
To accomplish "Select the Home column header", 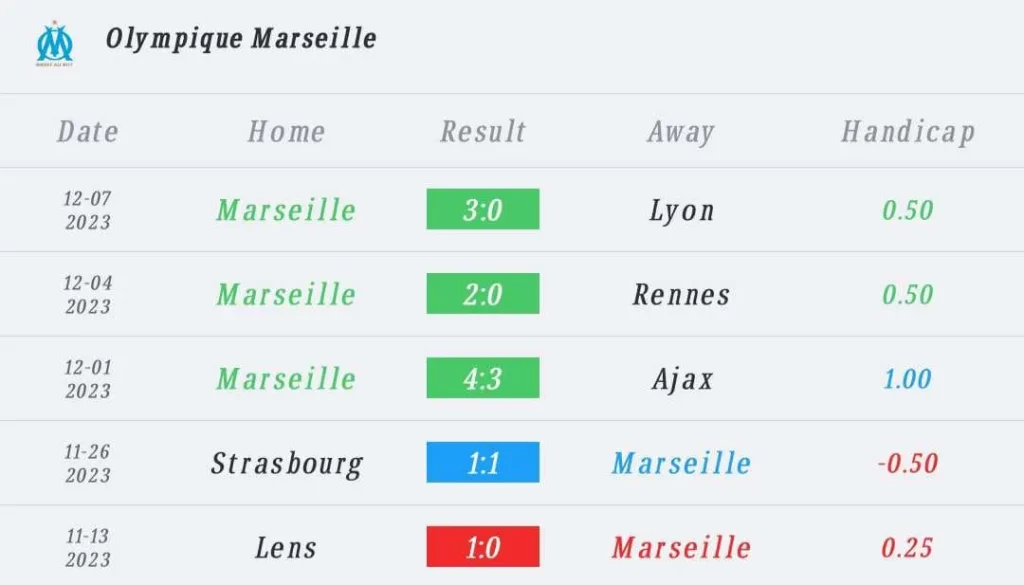I will coord(286,132).
